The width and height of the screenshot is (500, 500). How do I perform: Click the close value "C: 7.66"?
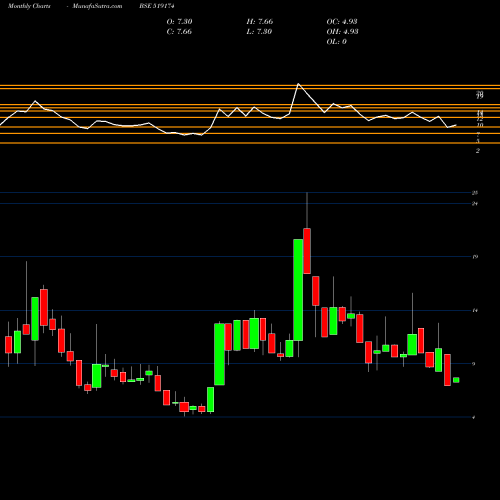(x=179, y=32)
